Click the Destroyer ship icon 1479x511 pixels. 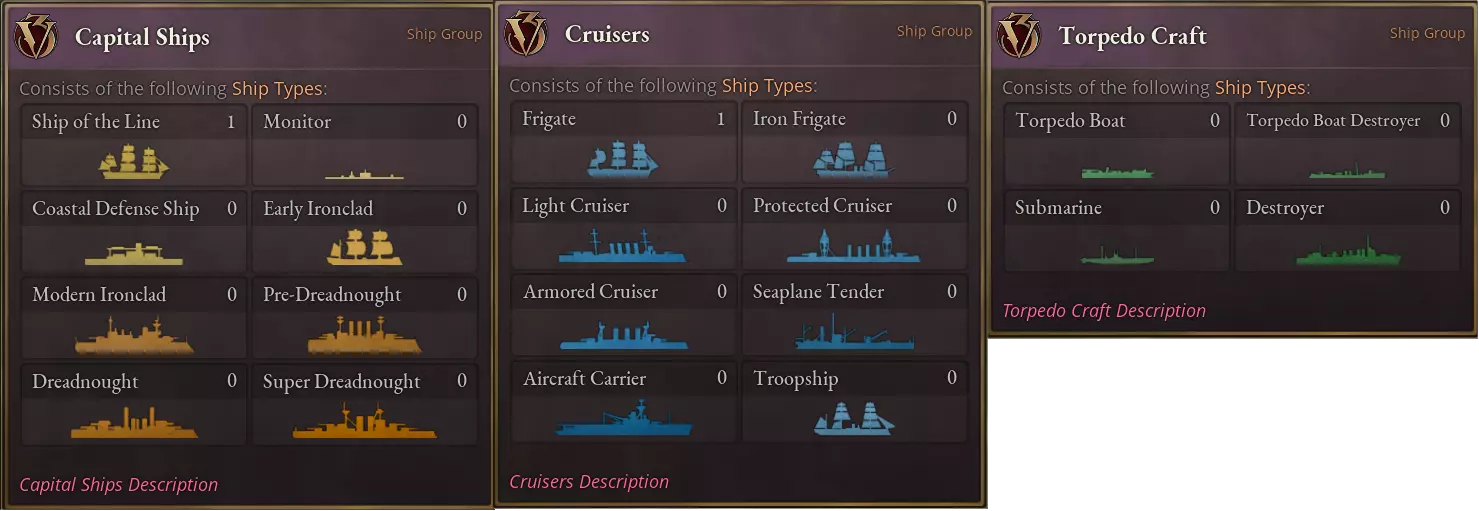(1348, 253)
